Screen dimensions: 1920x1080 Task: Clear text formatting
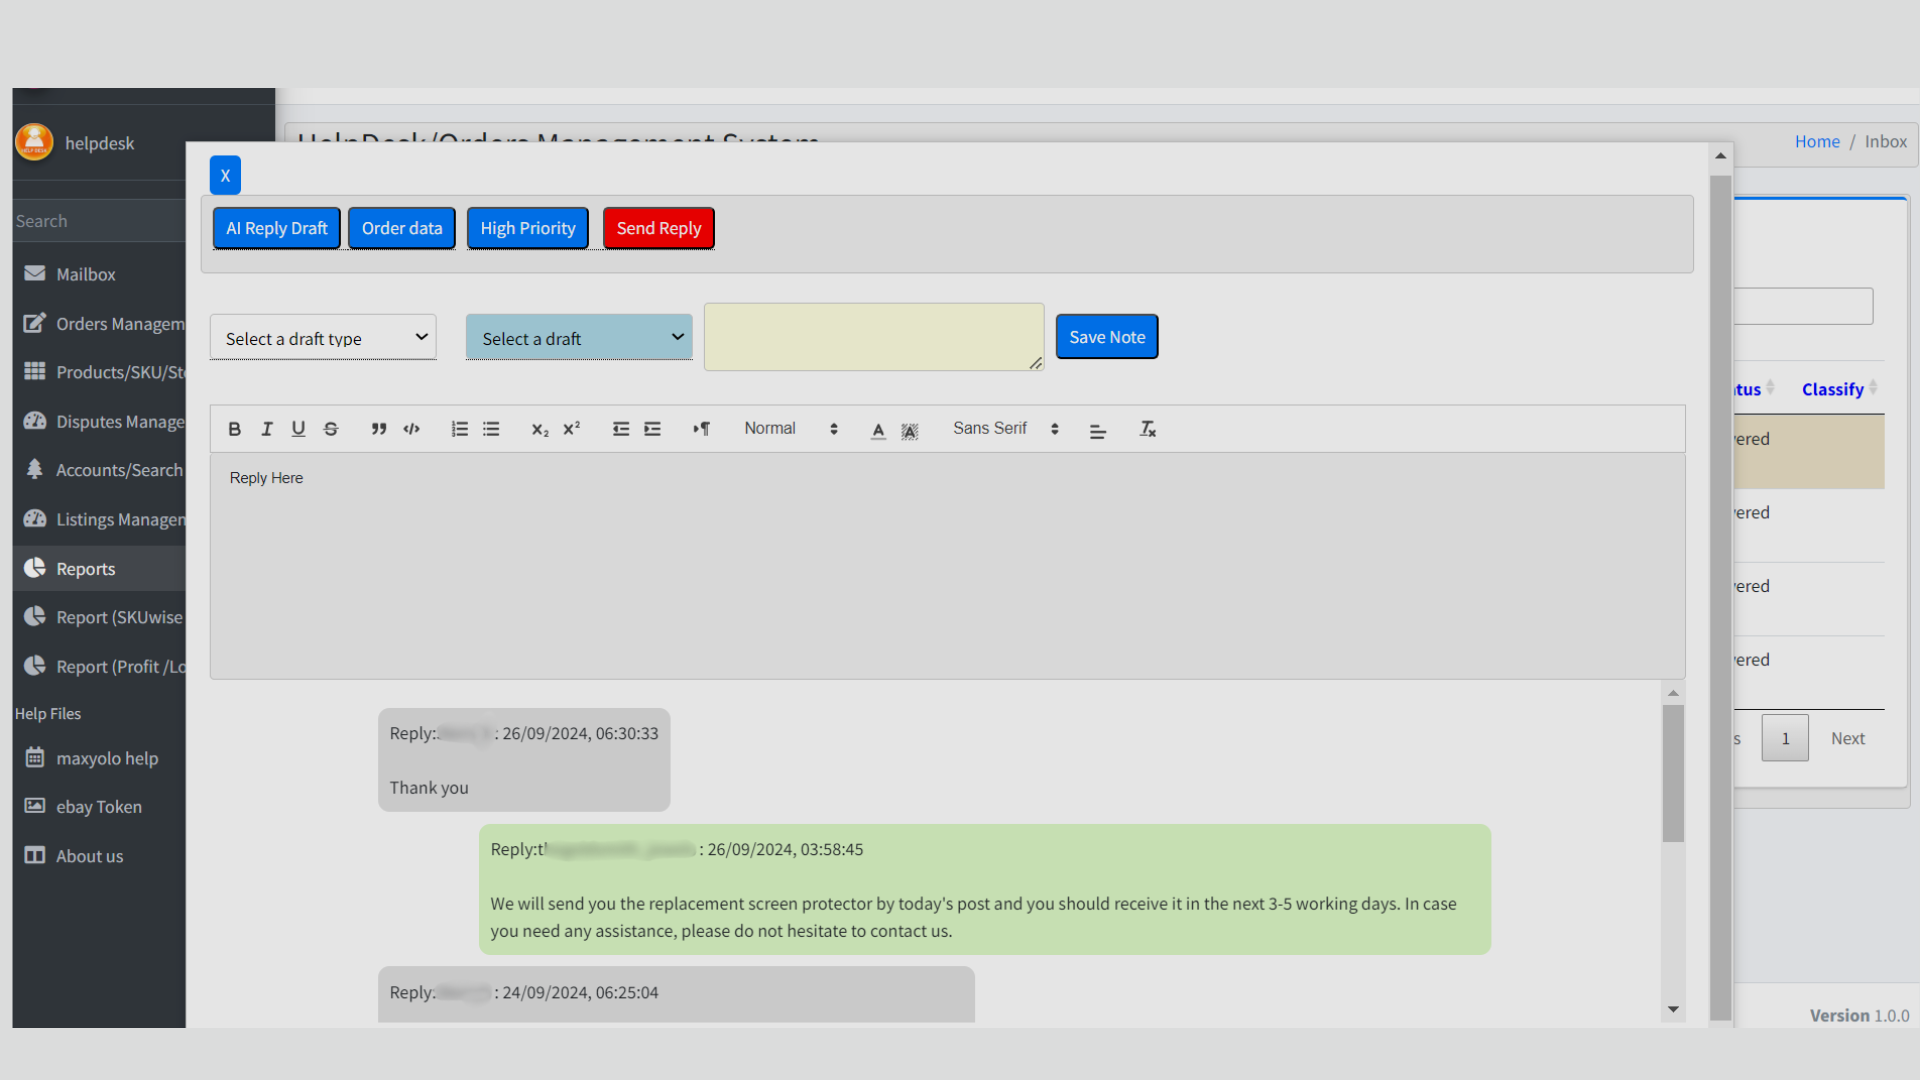(1147, 429)
